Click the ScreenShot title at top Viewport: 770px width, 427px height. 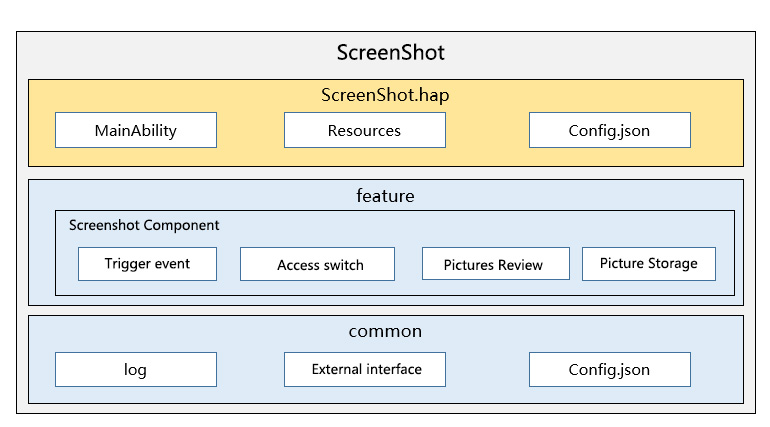pyautogui.click(x=385, y=53)
